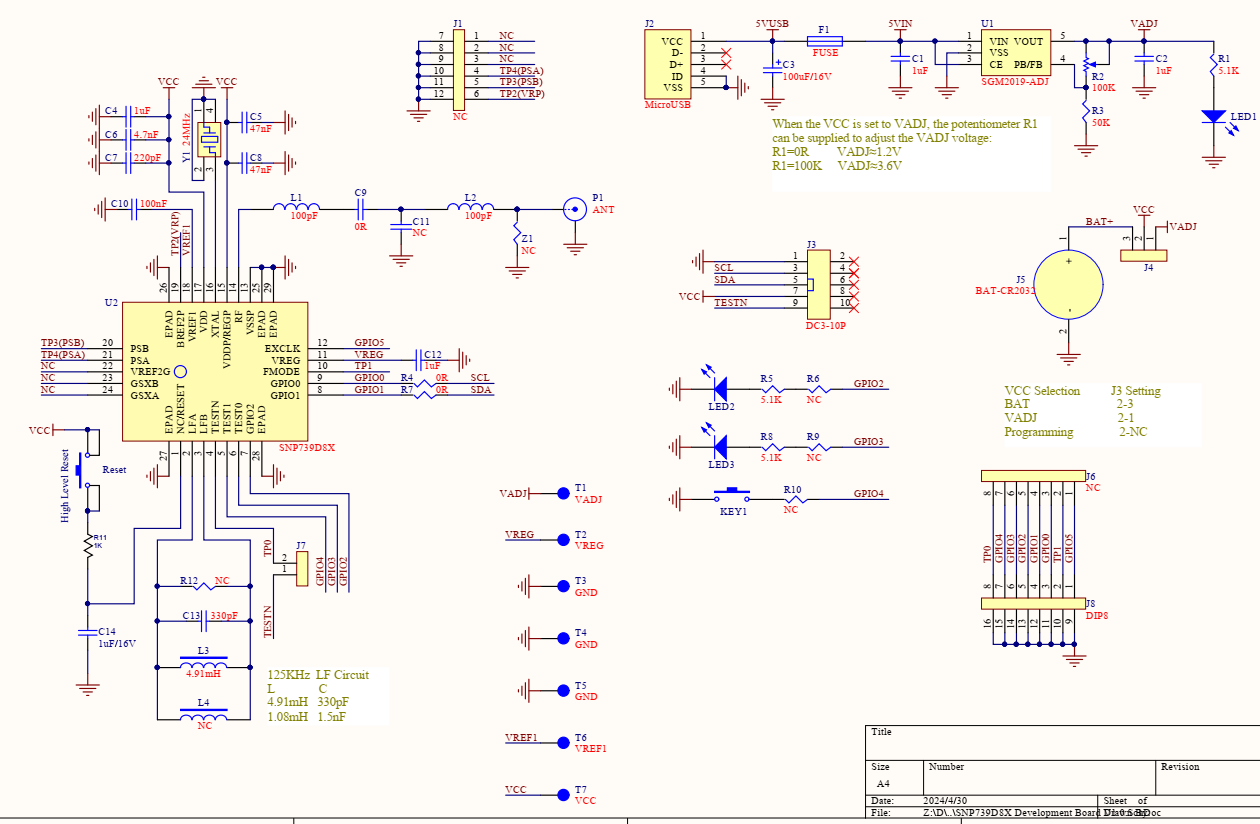This screenshot has height=824, width=1260.
Task: Select the 'High Level Reset' vertical label
Action: [x=65, y=485]
